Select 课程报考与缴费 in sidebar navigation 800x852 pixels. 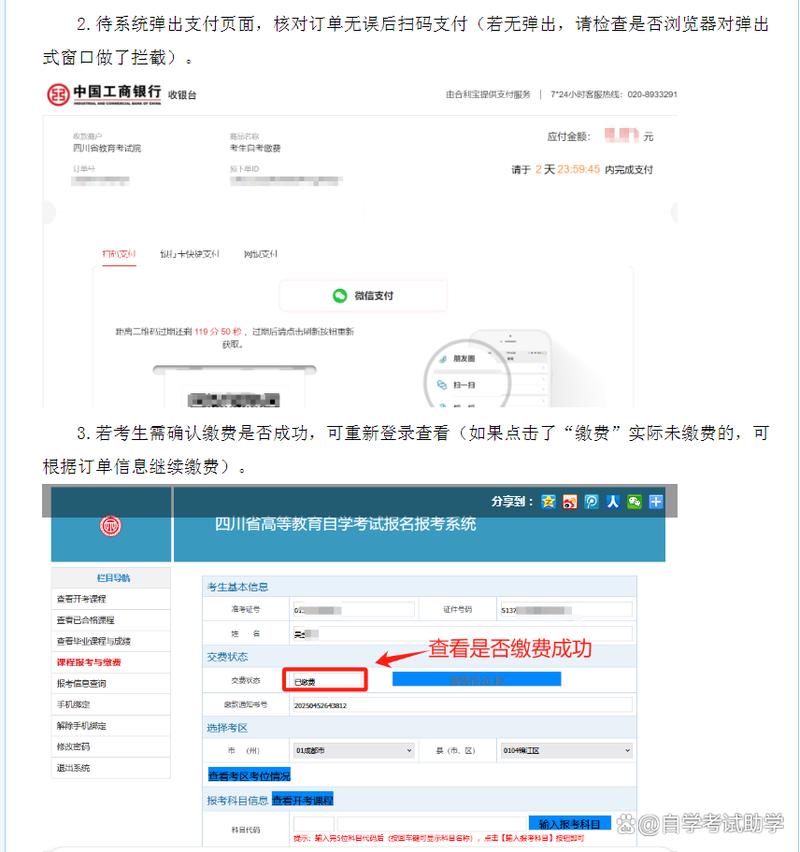tap(91, 663)
